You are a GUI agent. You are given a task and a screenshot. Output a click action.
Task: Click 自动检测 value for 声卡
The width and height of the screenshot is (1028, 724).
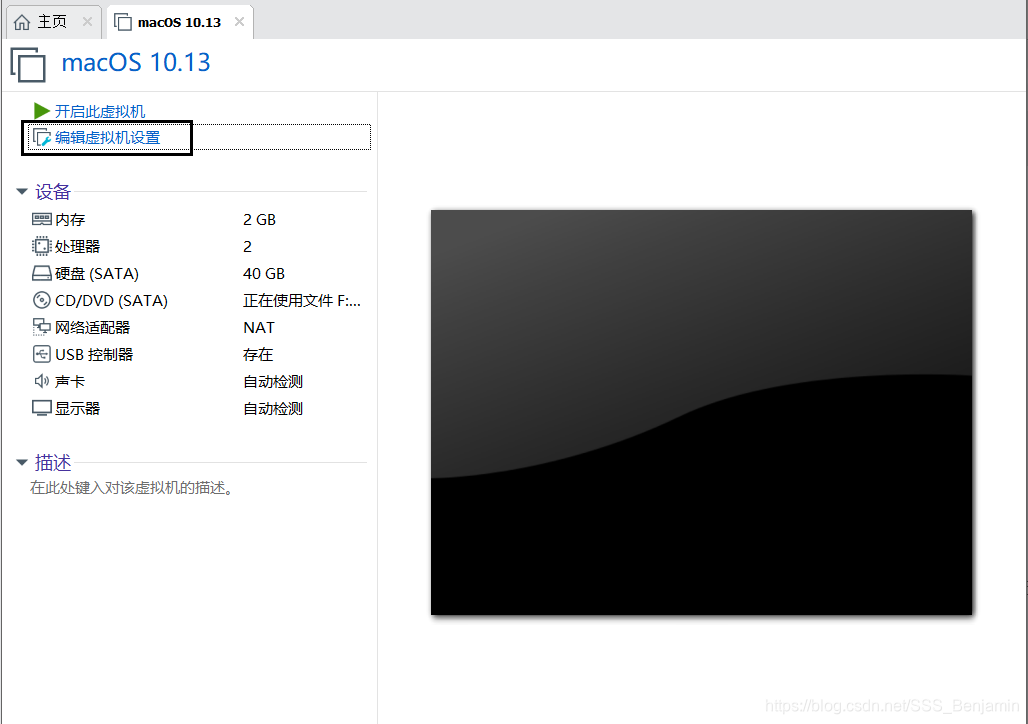click(273, 382)
